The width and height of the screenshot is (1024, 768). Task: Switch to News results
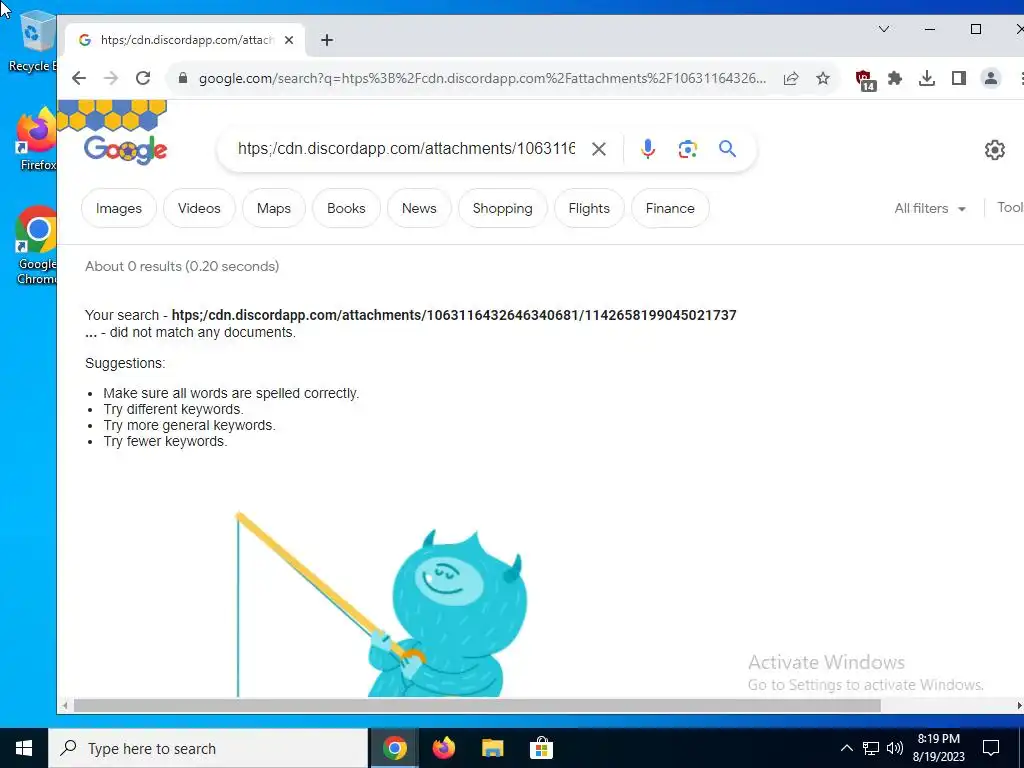point(419,208)
